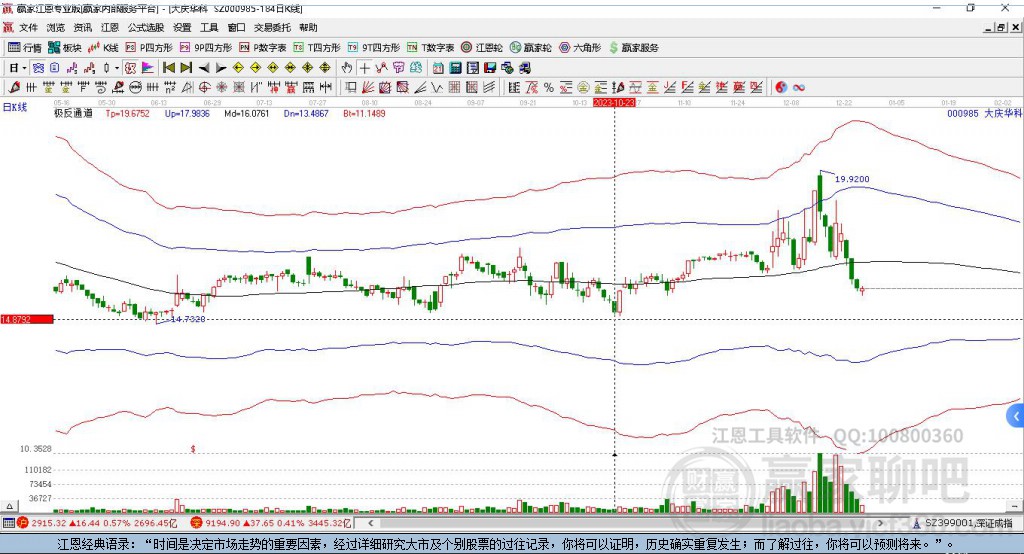The height and width of the screenshot is (554, 1024).
Task: Select the target circle crosshair tool
Action: (204, 87)
